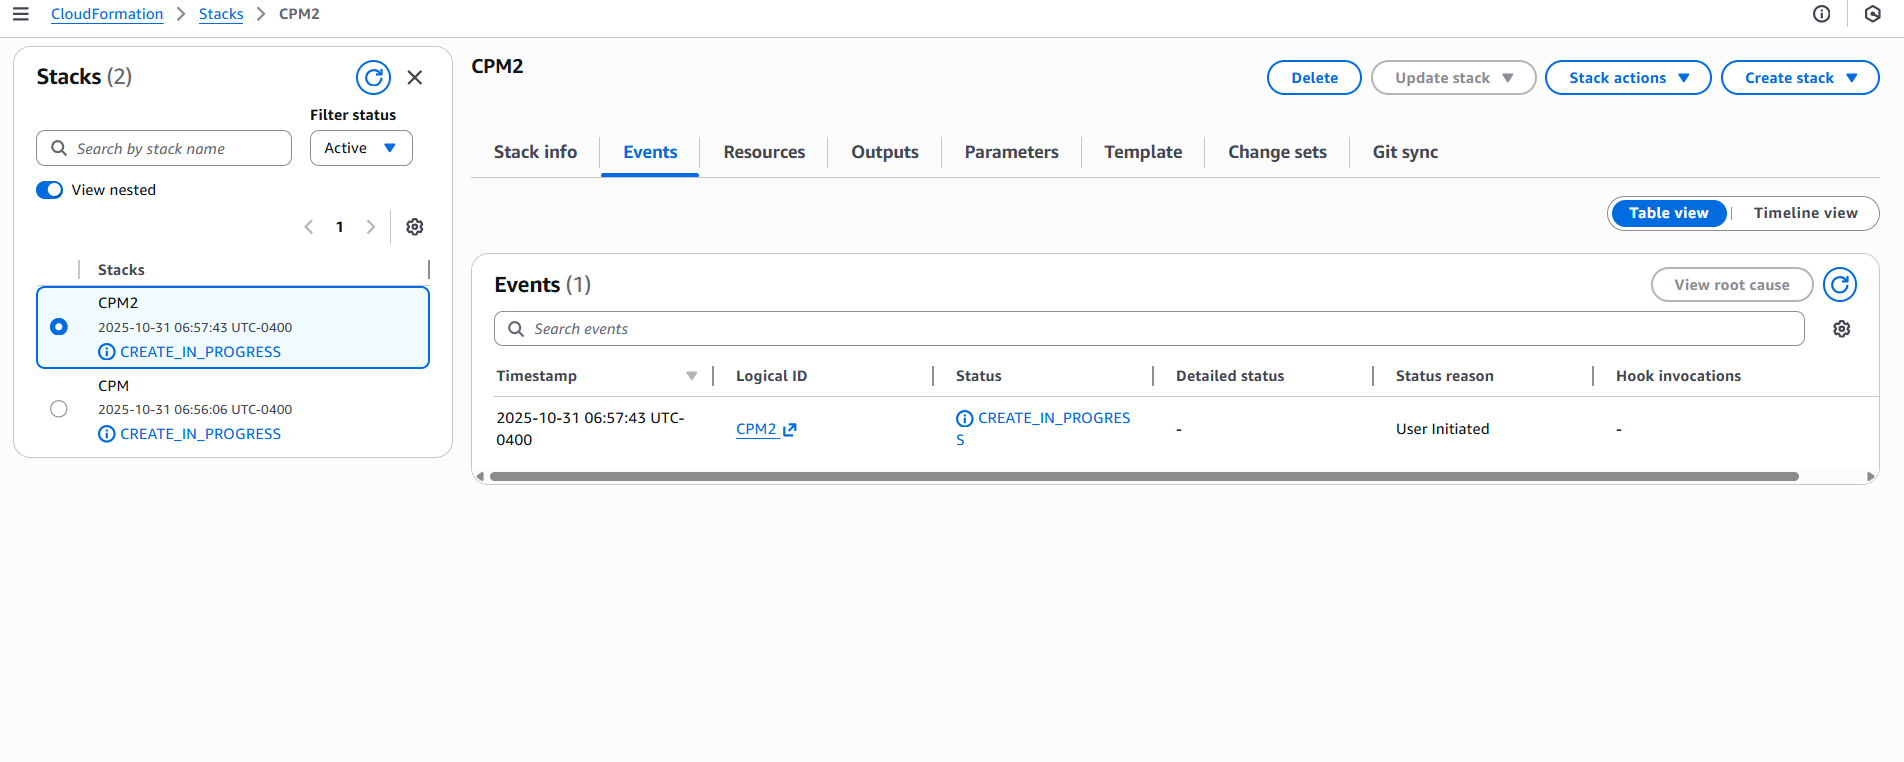Click the Search events input field

pyautogui.click(x=1149, y=329)
